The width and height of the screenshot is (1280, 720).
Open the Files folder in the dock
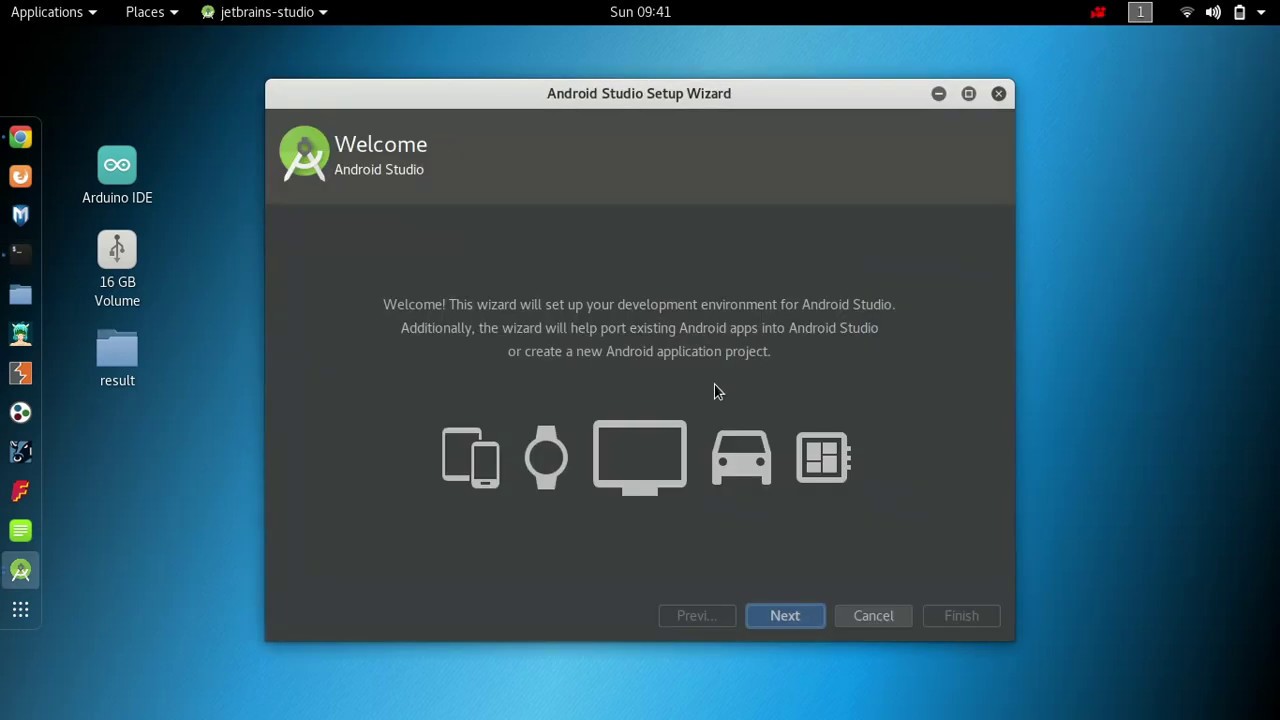[x=20, y=294]
